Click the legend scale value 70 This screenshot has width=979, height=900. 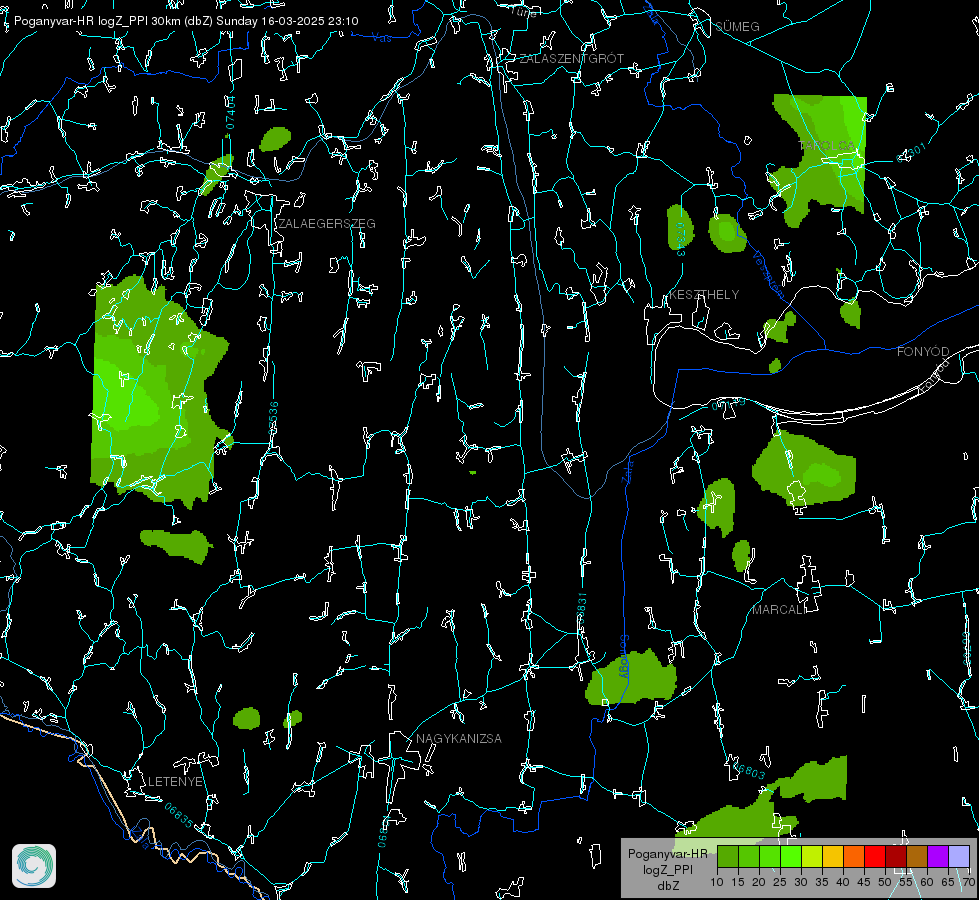click(x=968, y=882)
